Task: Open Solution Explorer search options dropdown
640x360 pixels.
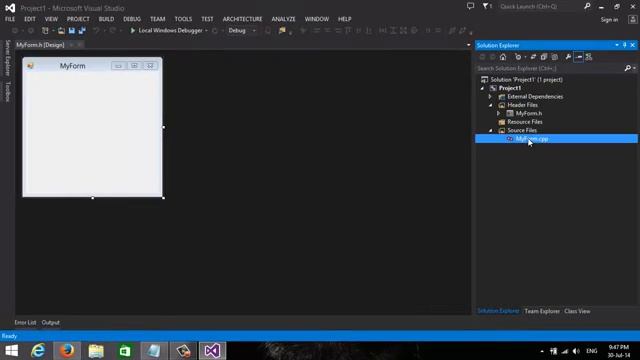Action: pyautogui.click(x=634, y=69)
